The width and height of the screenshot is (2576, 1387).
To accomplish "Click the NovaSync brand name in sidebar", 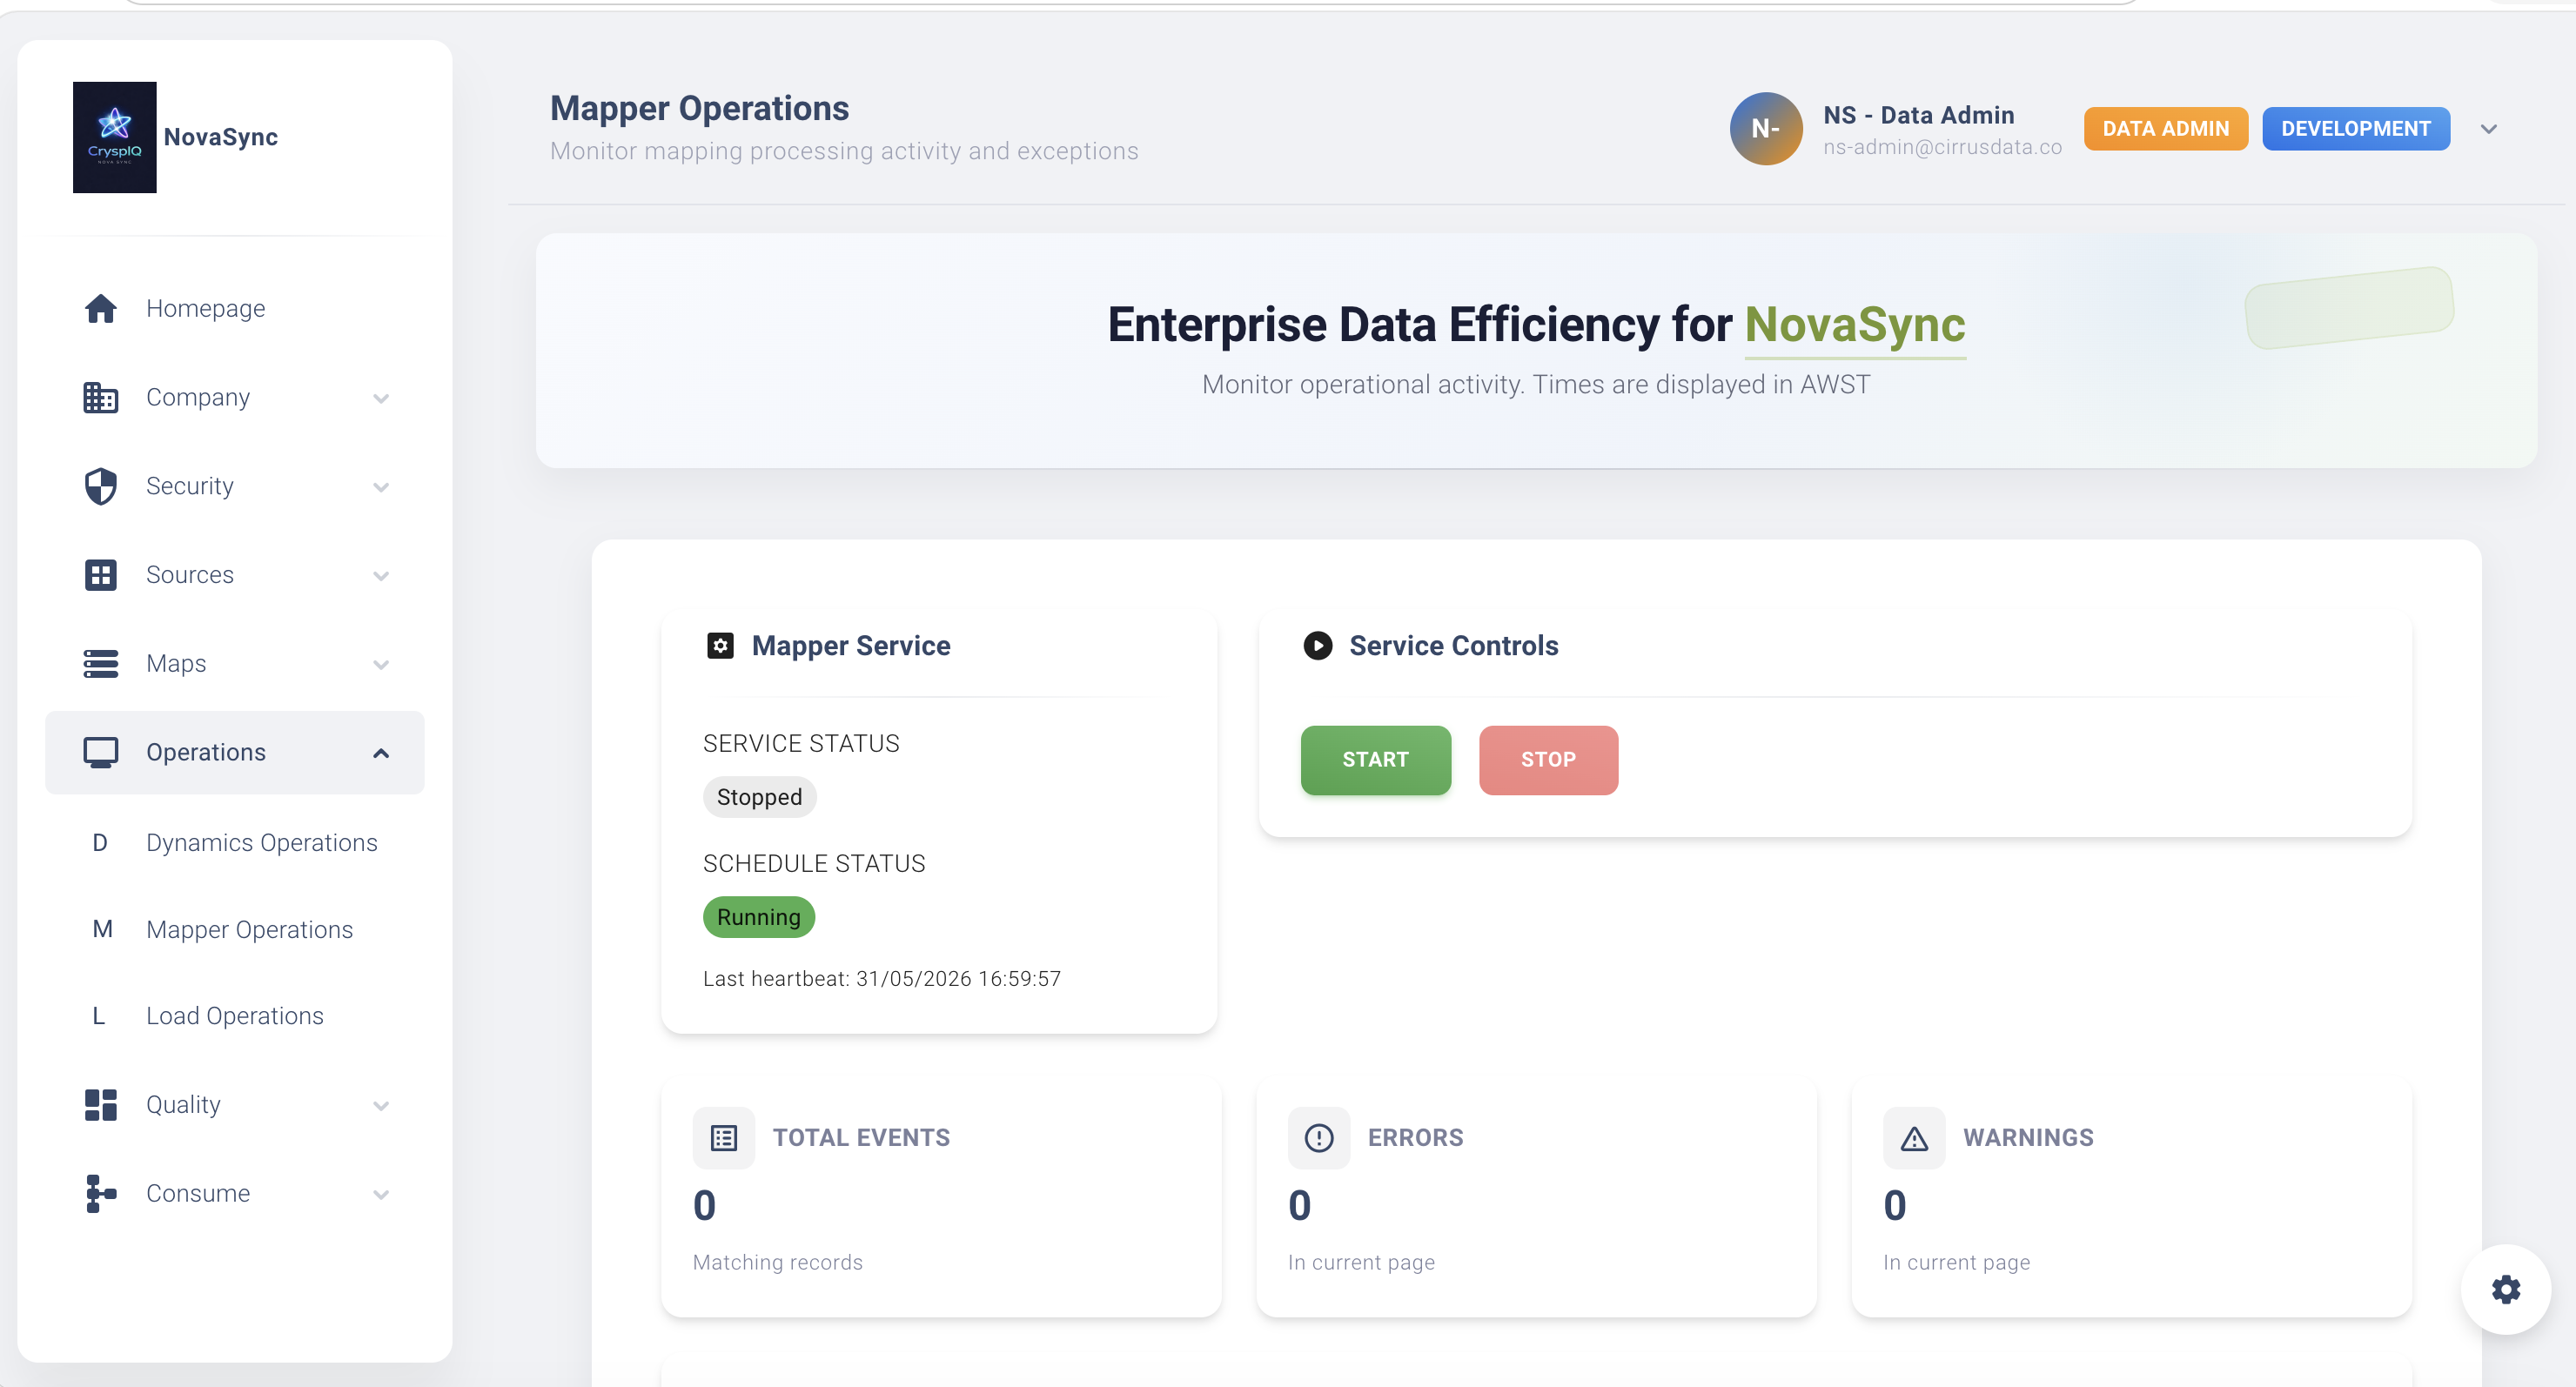I will (221, 137).
